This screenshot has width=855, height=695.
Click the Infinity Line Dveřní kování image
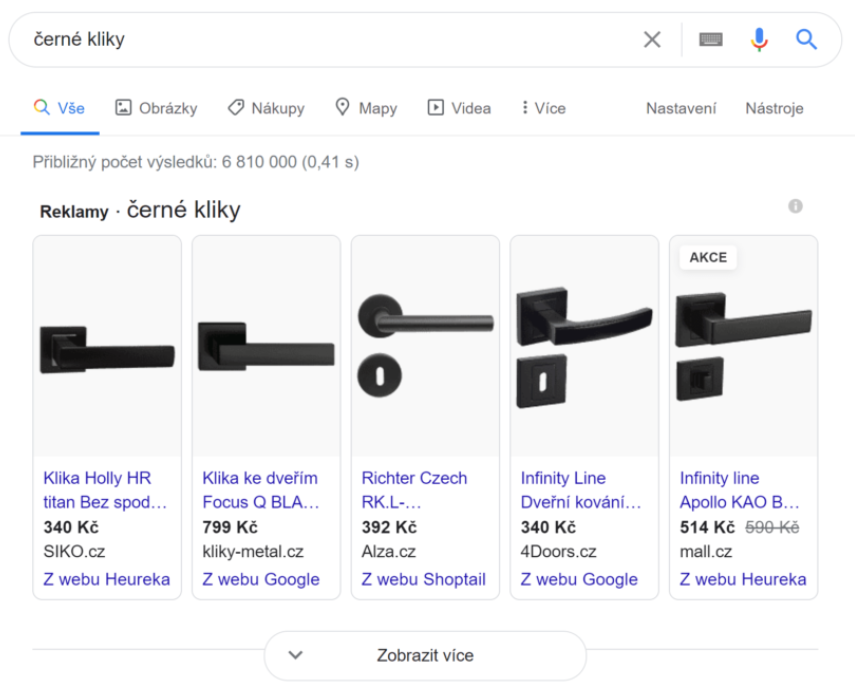(x=584, y=346)
